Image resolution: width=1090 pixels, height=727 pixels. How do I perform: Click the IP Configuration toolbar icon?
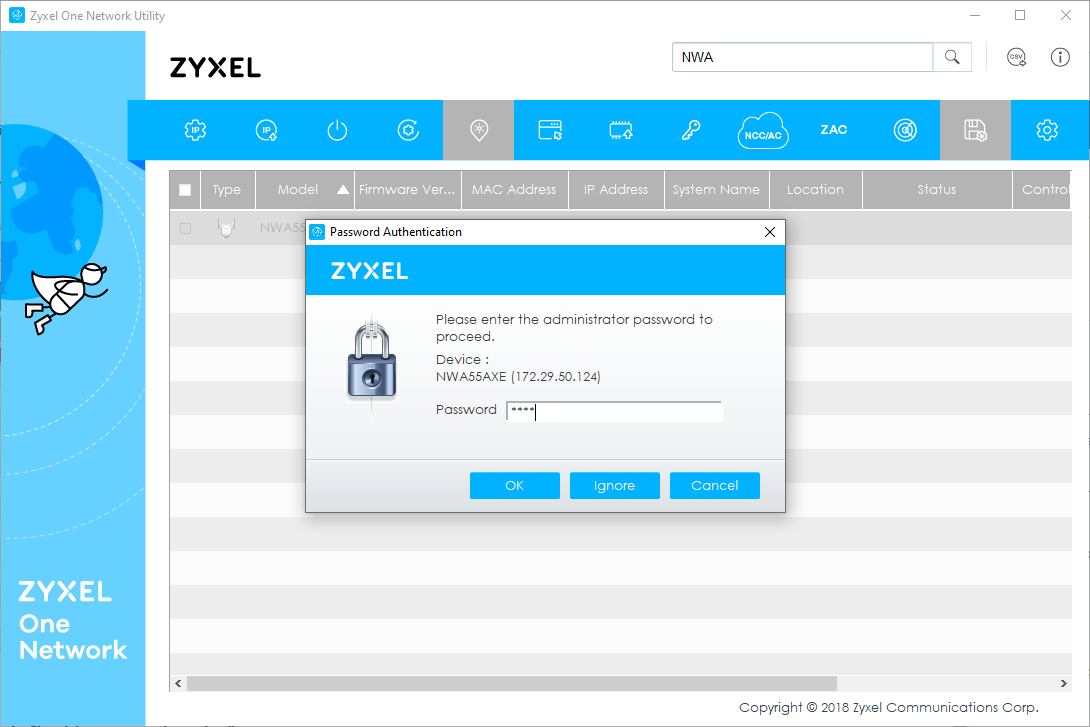pyautogui.click(x=196, y=130)
